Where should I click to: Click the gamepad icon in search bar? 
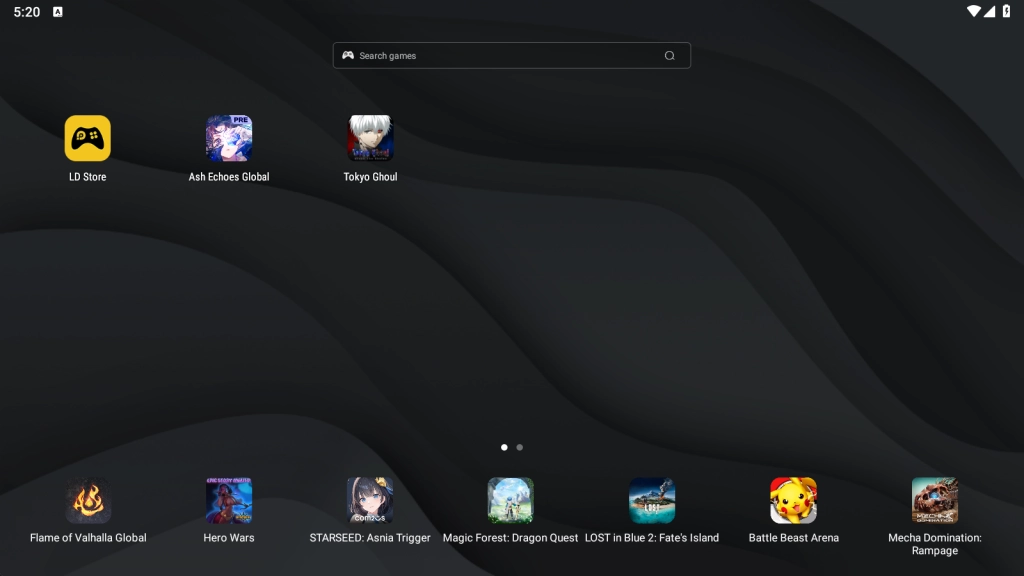(348, 56)
